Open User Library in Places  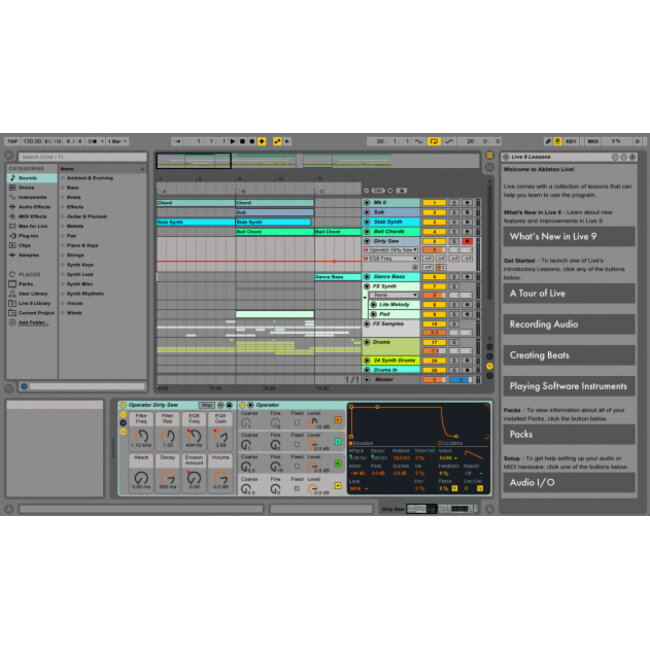coord(32,293)
